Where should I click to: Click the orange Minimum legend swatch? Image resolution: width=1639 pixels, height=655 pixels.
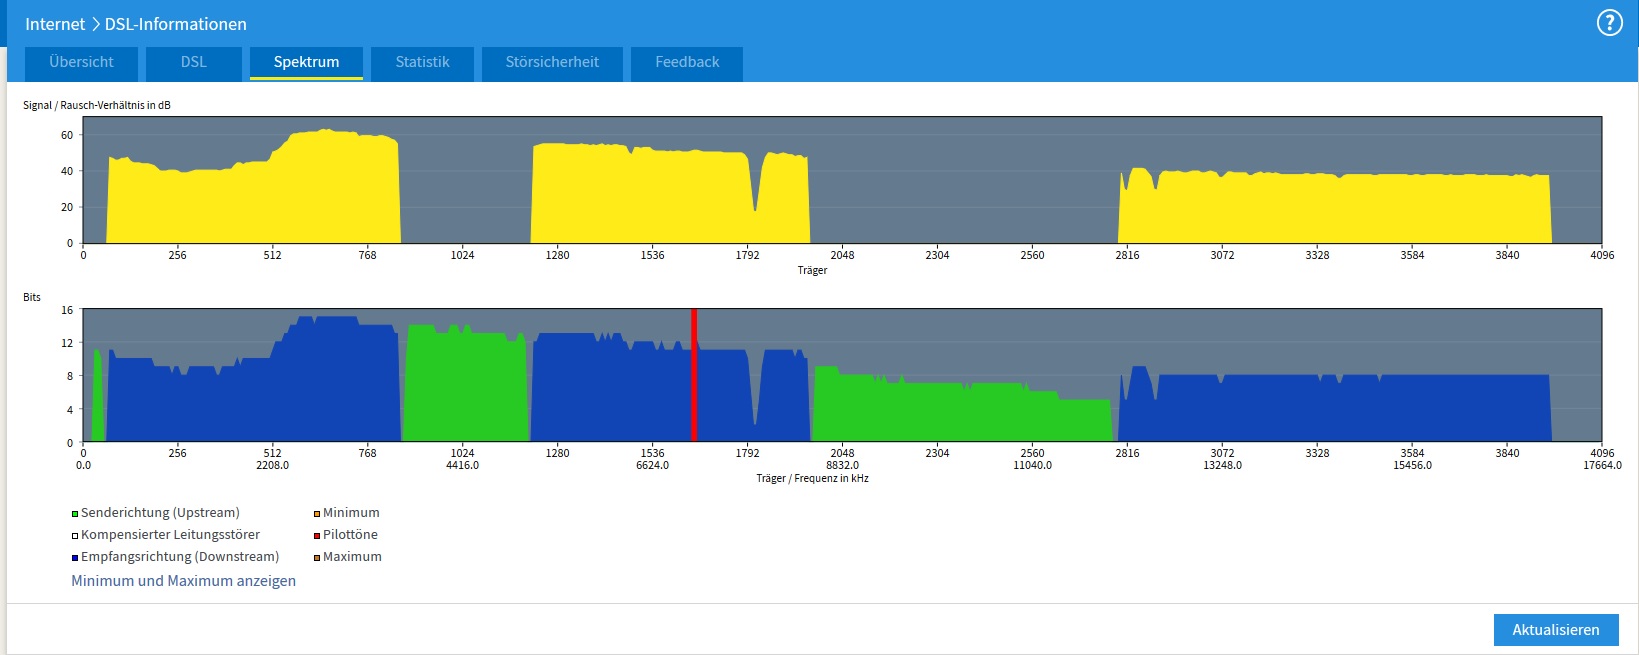(x=317, y=514)
